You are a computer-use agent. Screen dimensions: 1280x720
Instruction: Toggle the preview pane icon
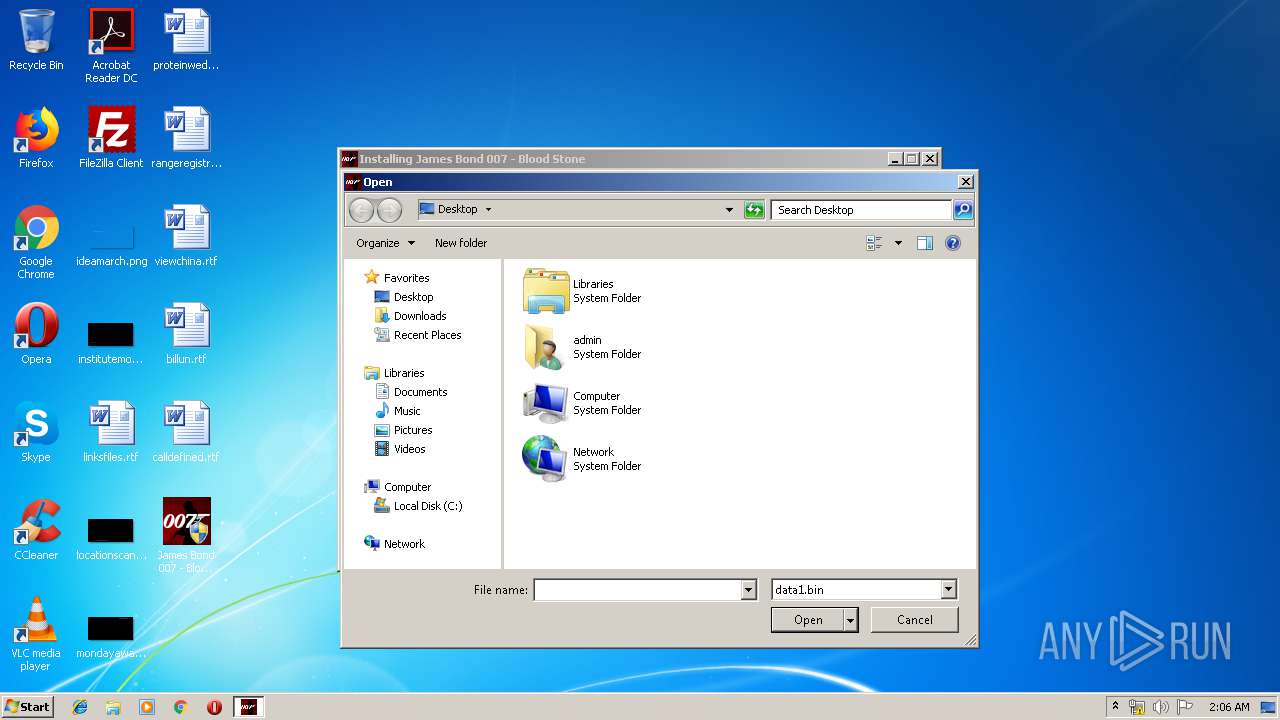point(925,243)
